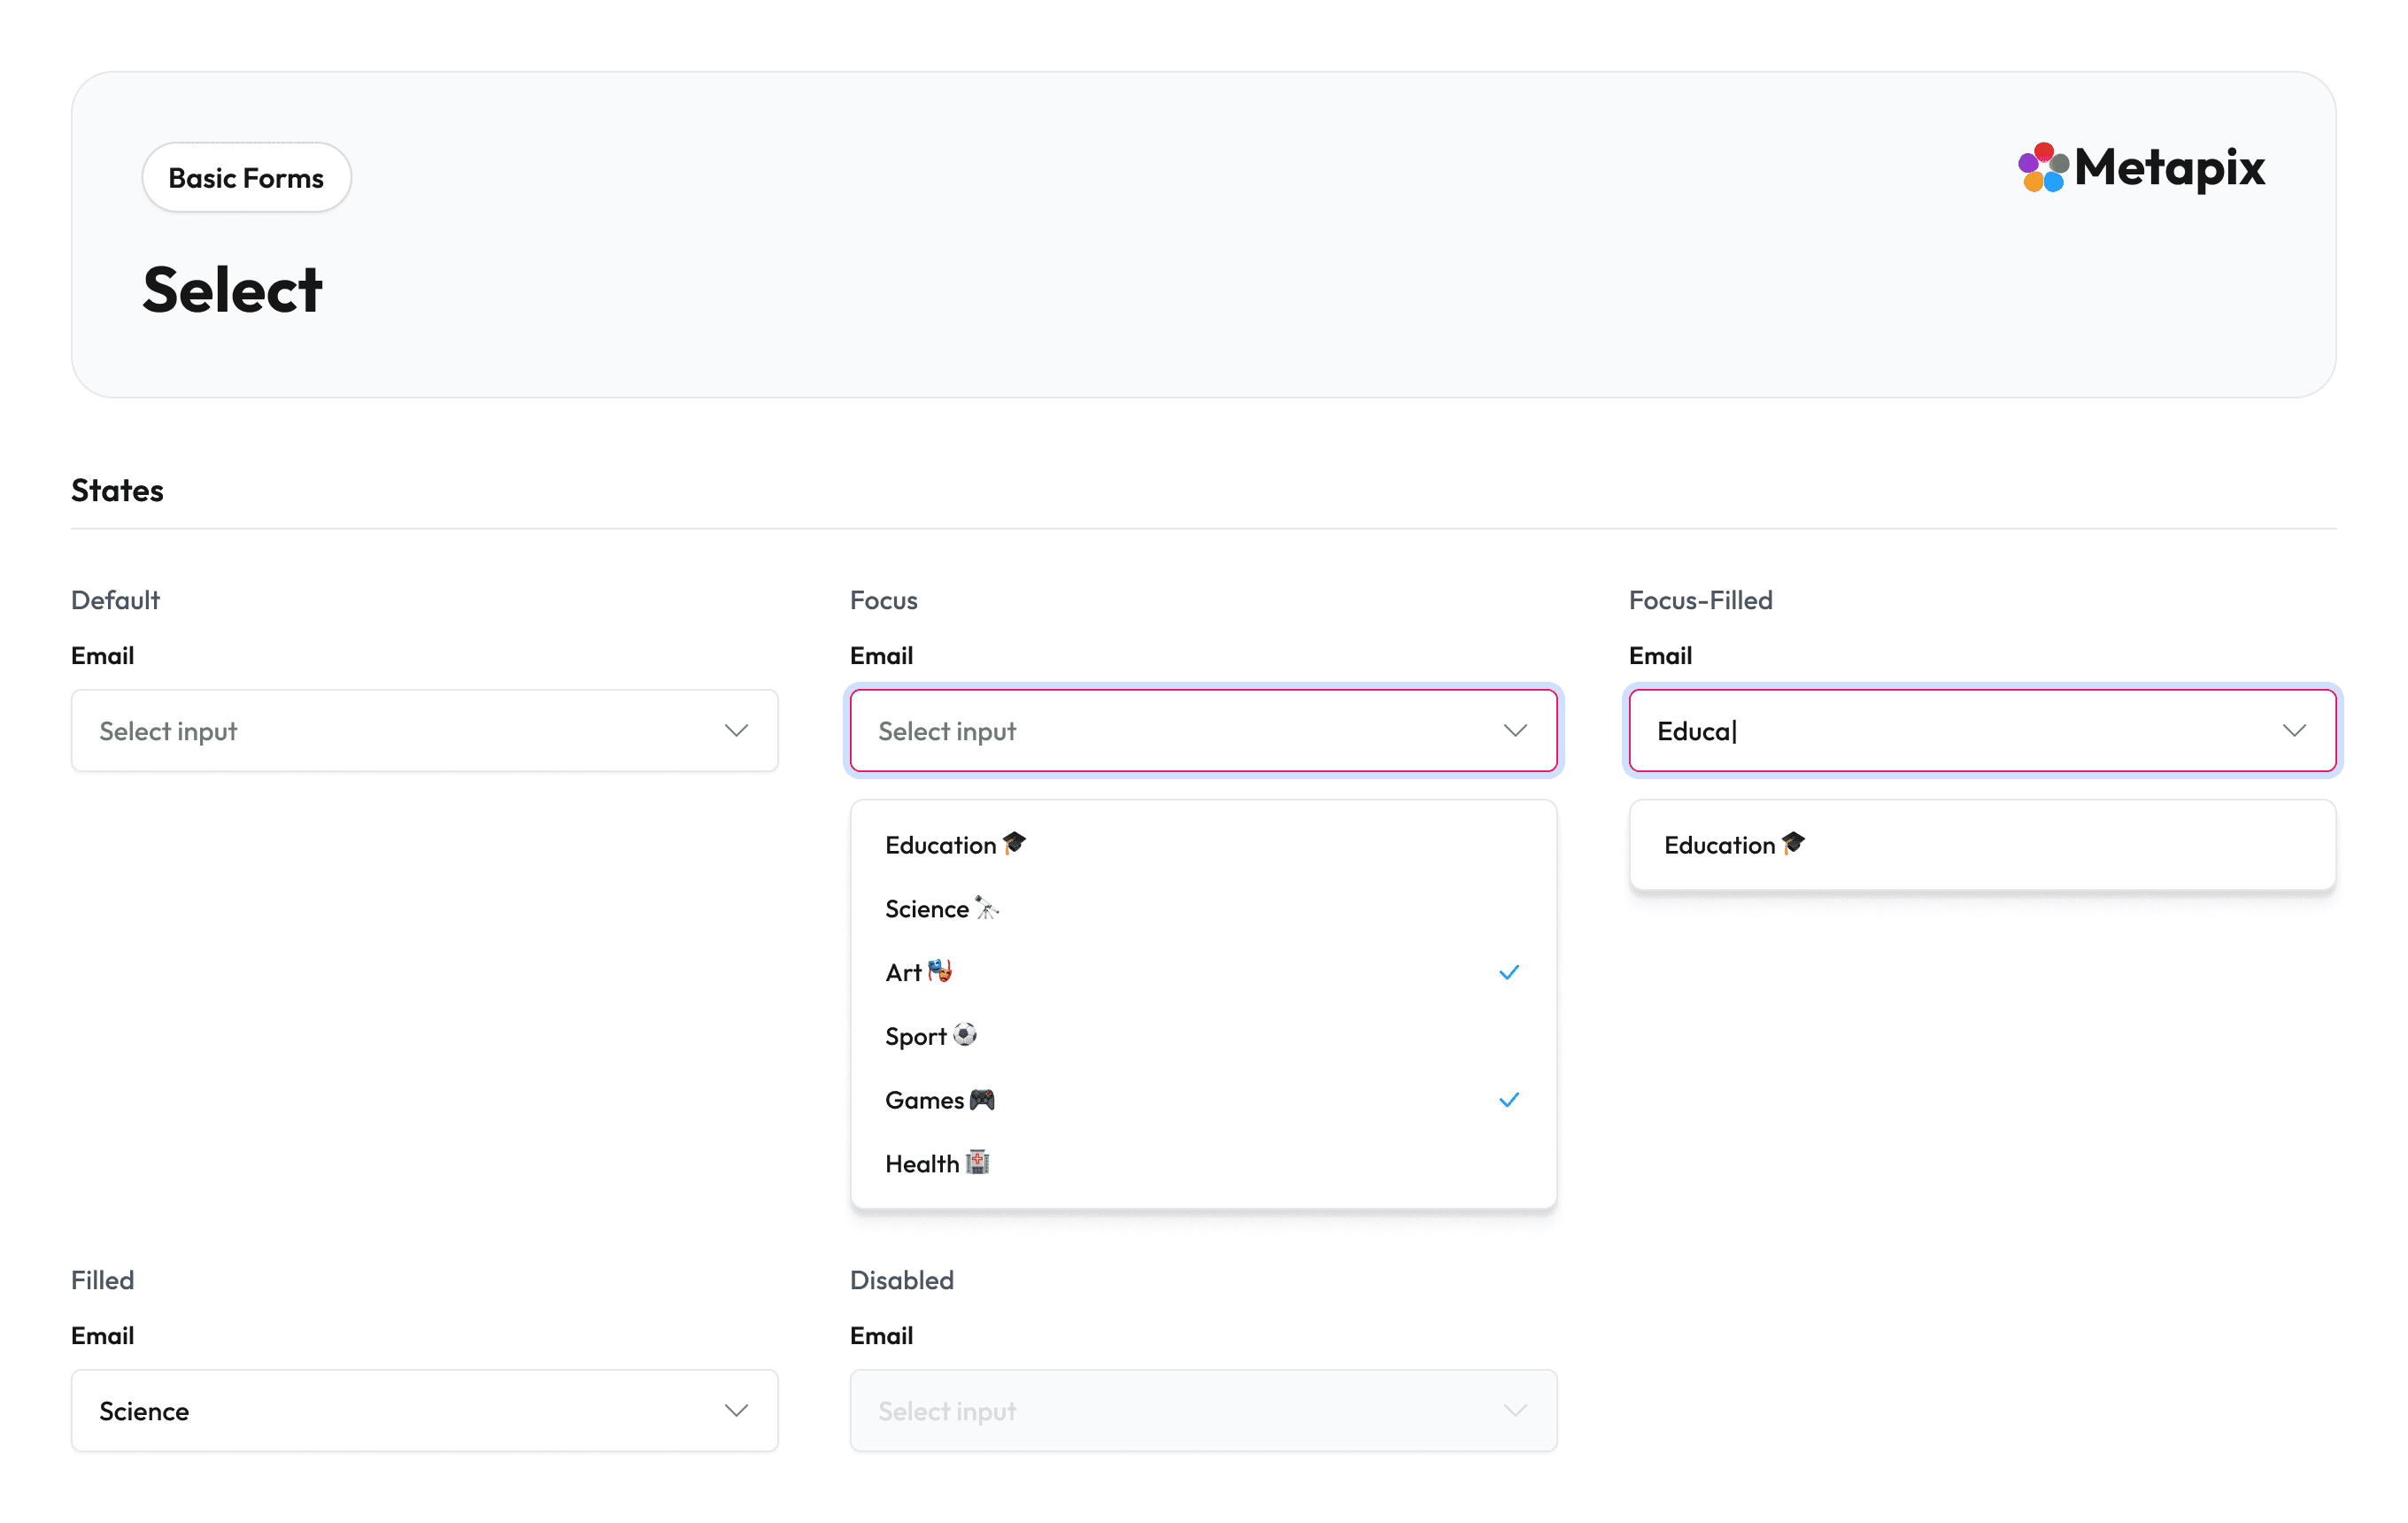The width and height of the screenshot is (2408, 1523).
Task: Click the graduation cap emoji beside Education
Action: click(x=1014, y=843)
